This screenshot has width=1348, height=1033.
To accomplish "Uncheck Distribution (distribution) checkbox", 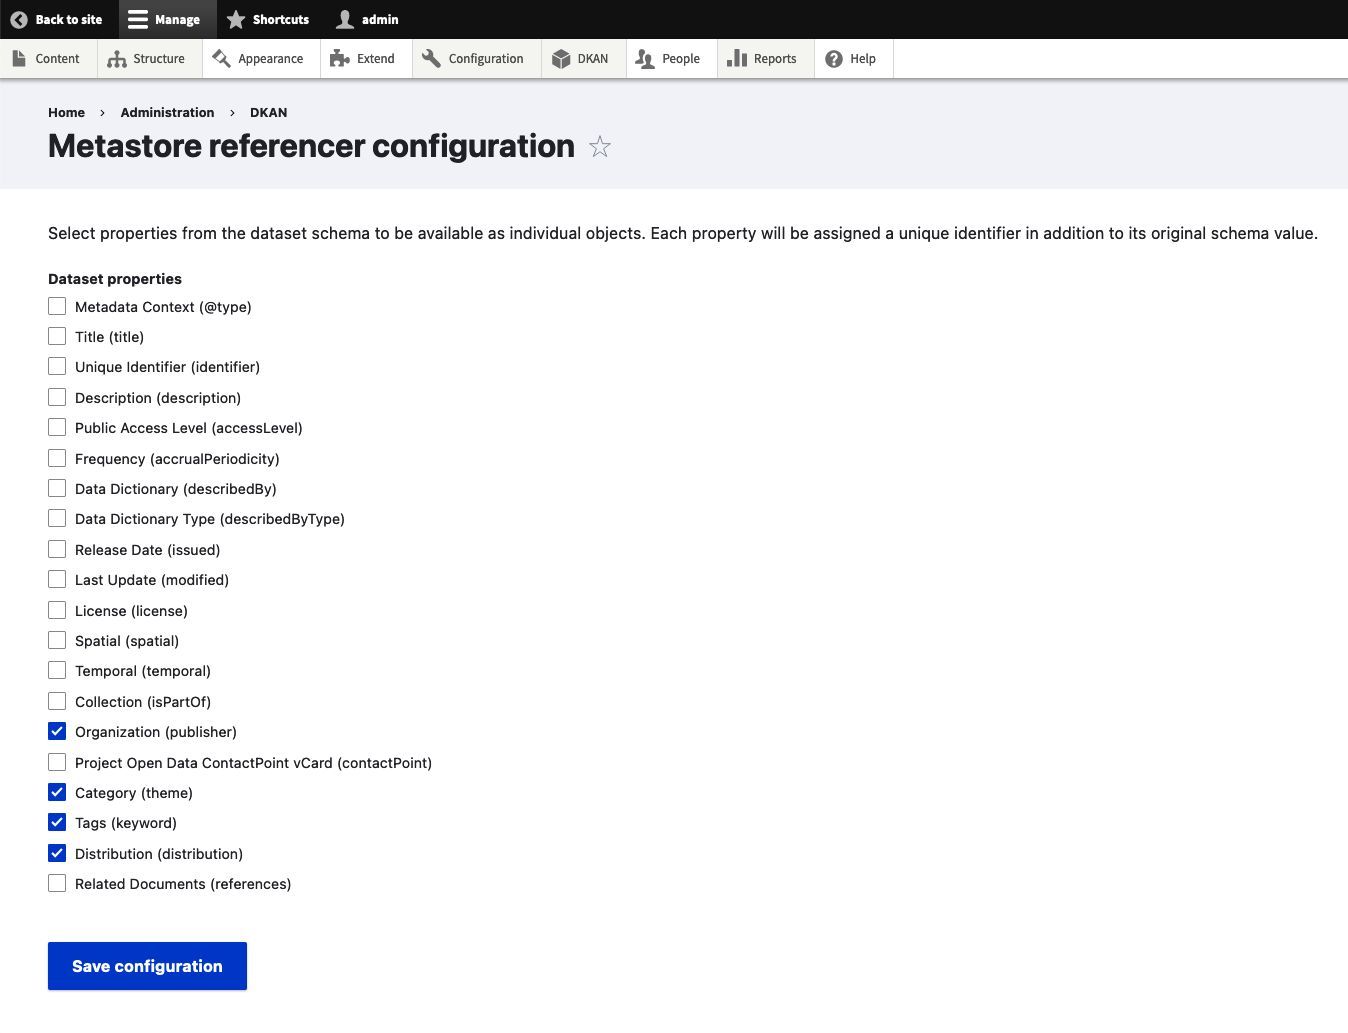I will click(x=57, y=853).
